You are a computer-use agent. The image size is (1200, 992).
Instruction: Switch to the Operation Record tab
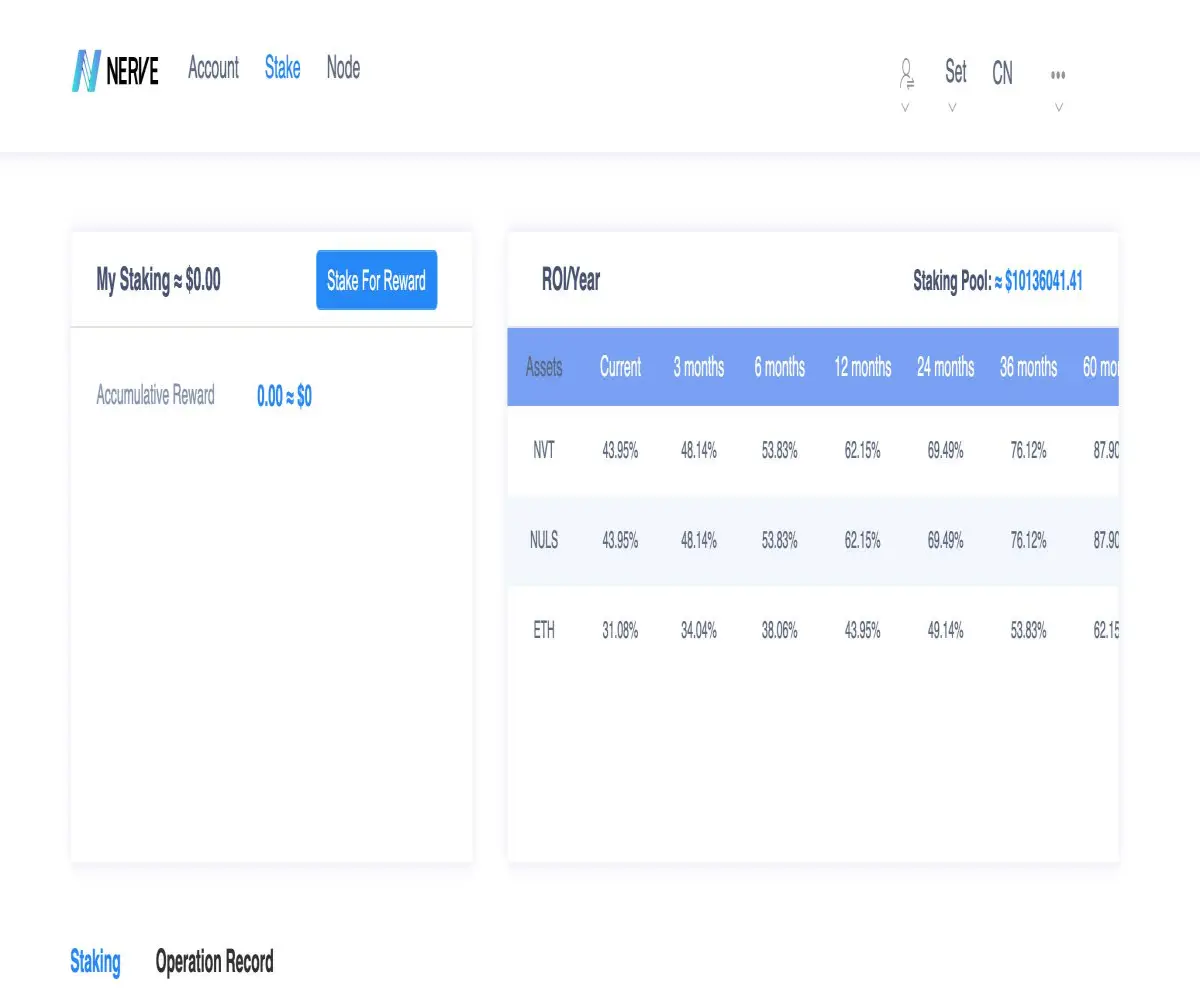point(214,962)
